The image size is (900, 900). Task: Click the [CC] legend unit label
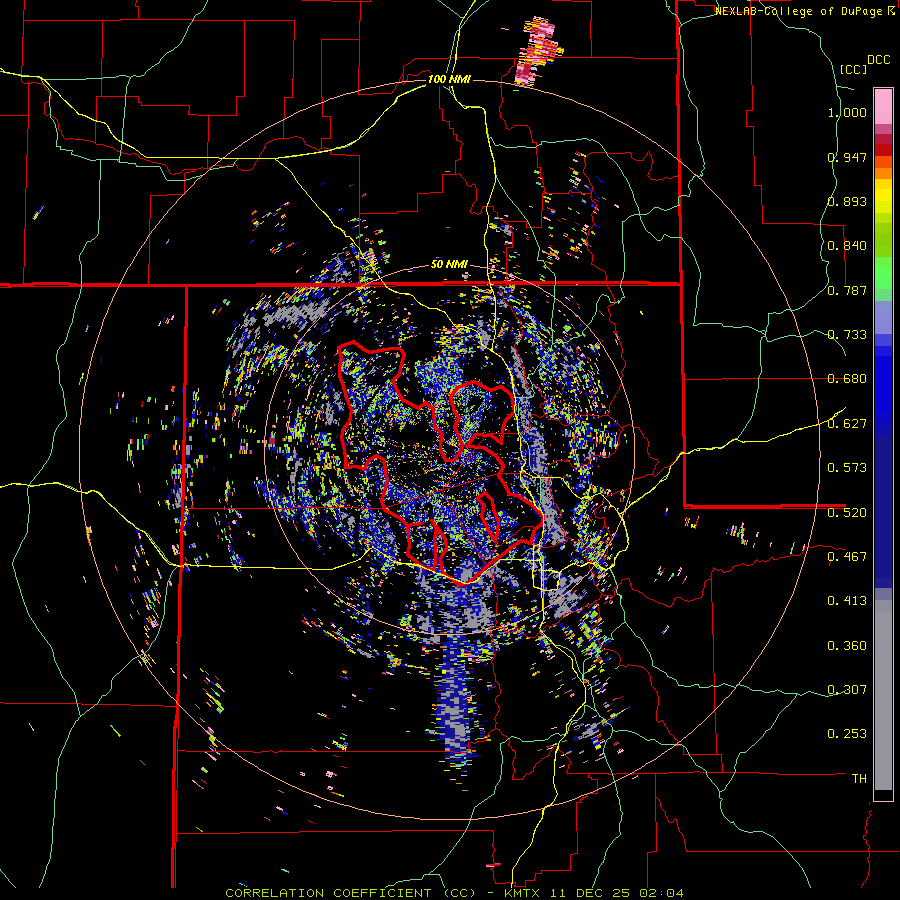coord(853,69)
